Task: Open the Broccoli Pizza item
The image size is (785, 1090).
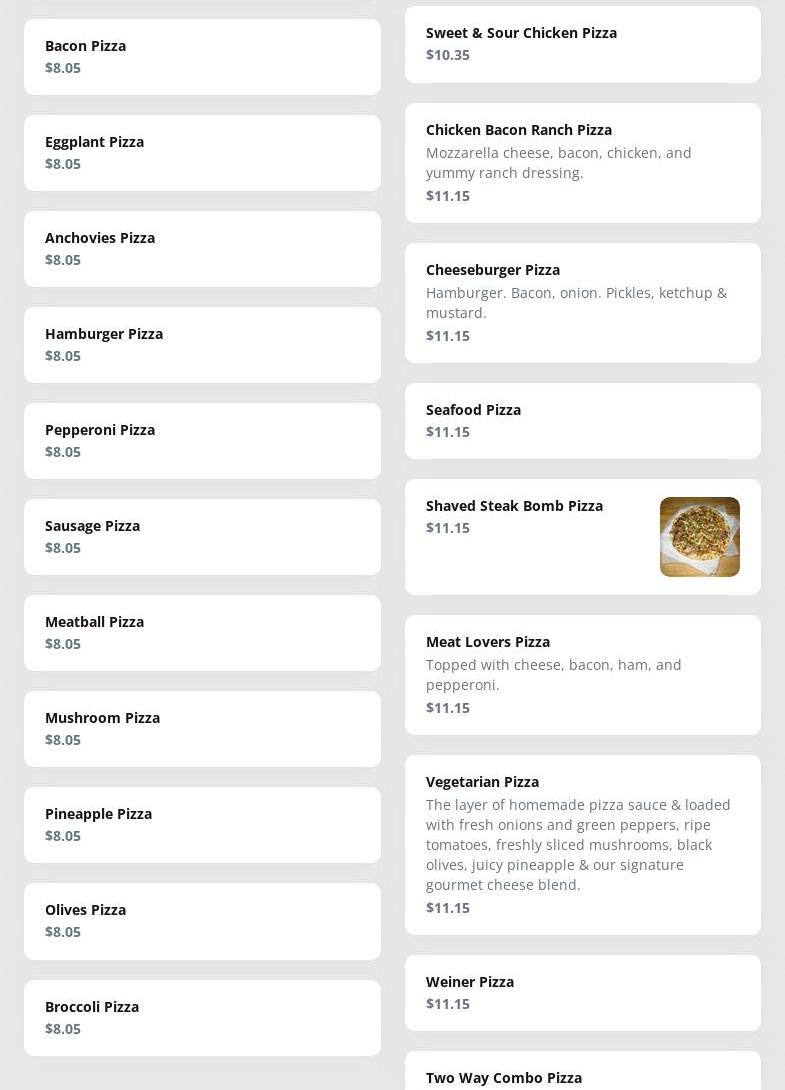Action: [202, 1017]
